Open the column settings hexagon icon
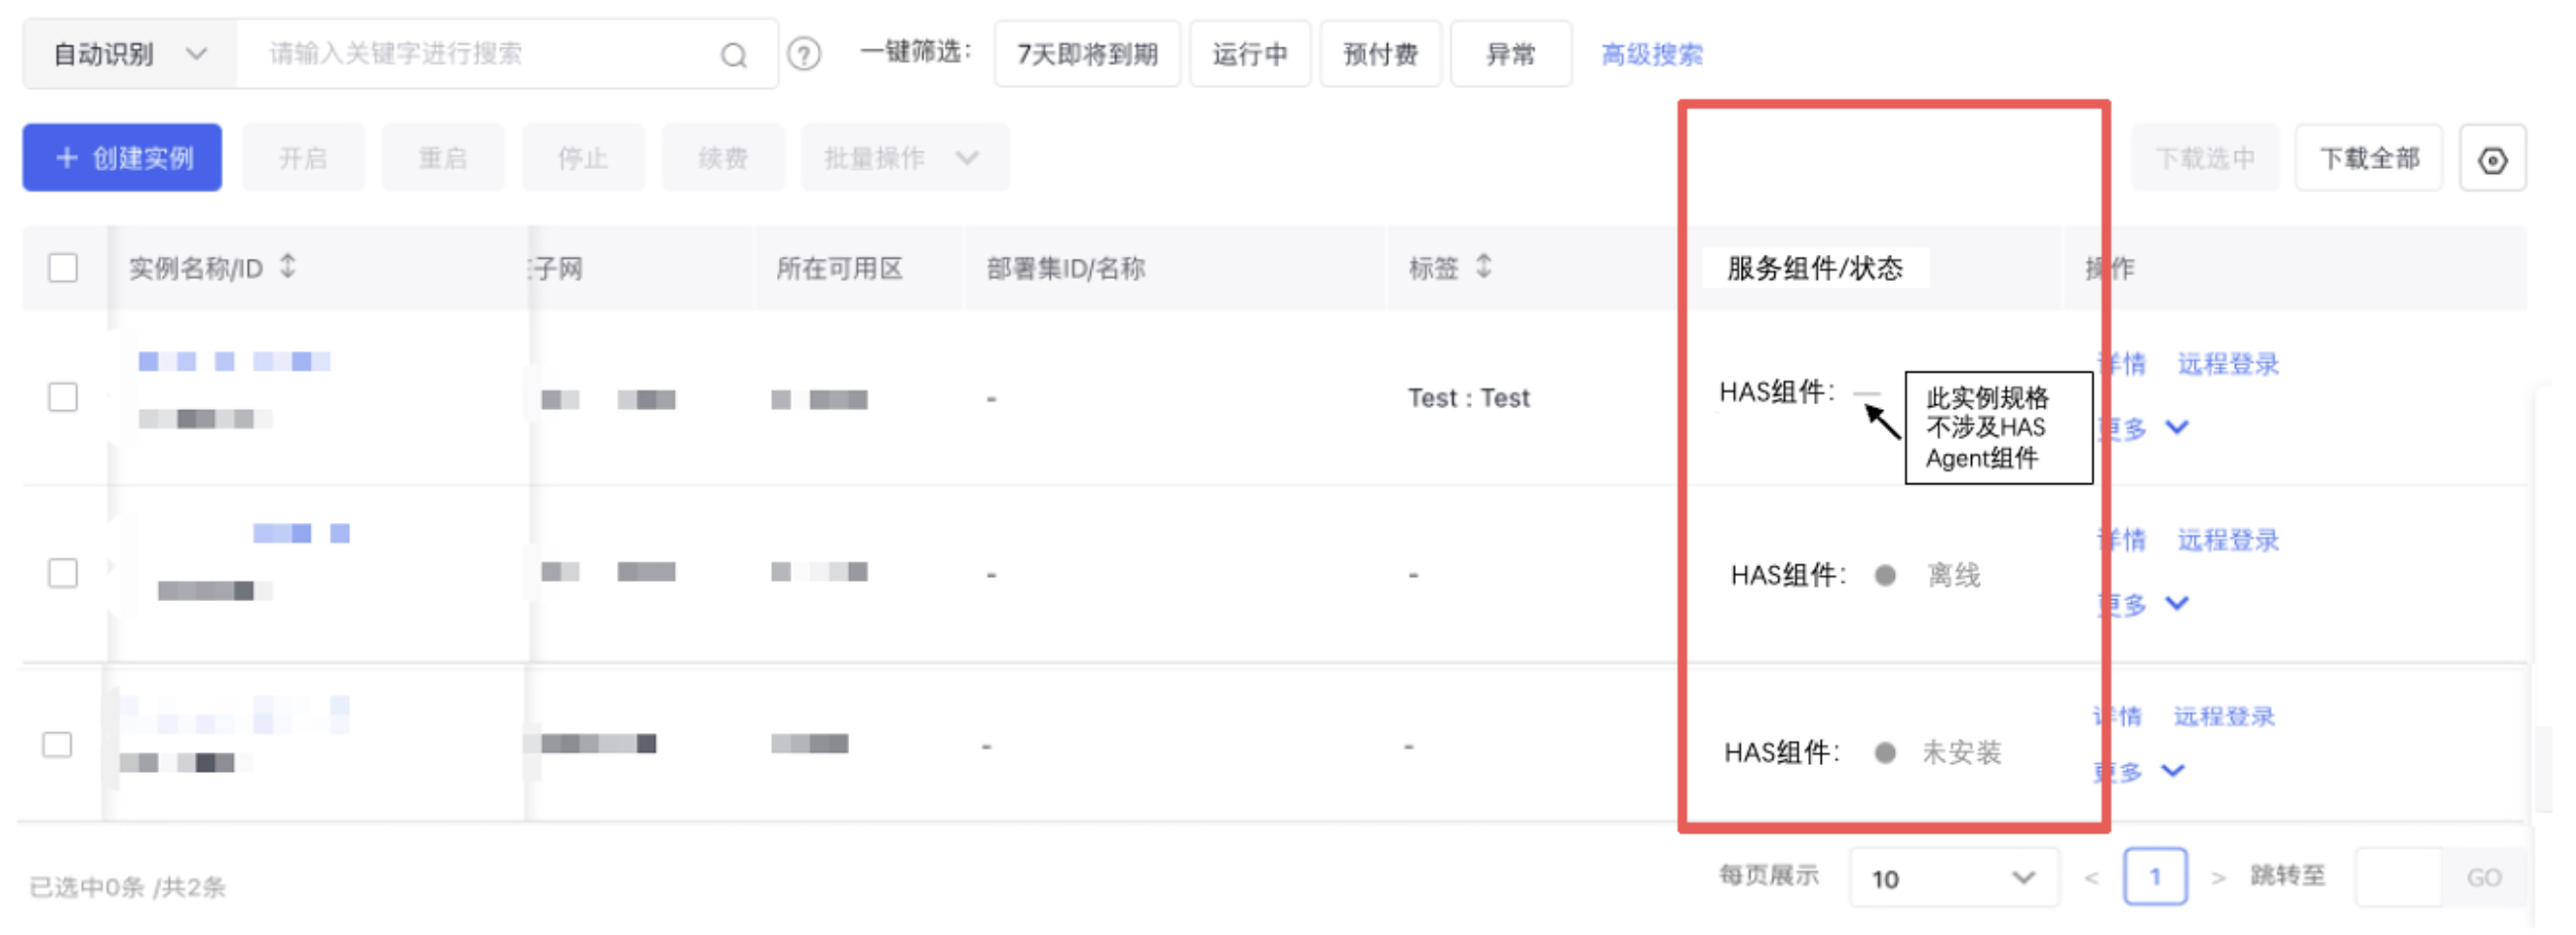 2492,159
